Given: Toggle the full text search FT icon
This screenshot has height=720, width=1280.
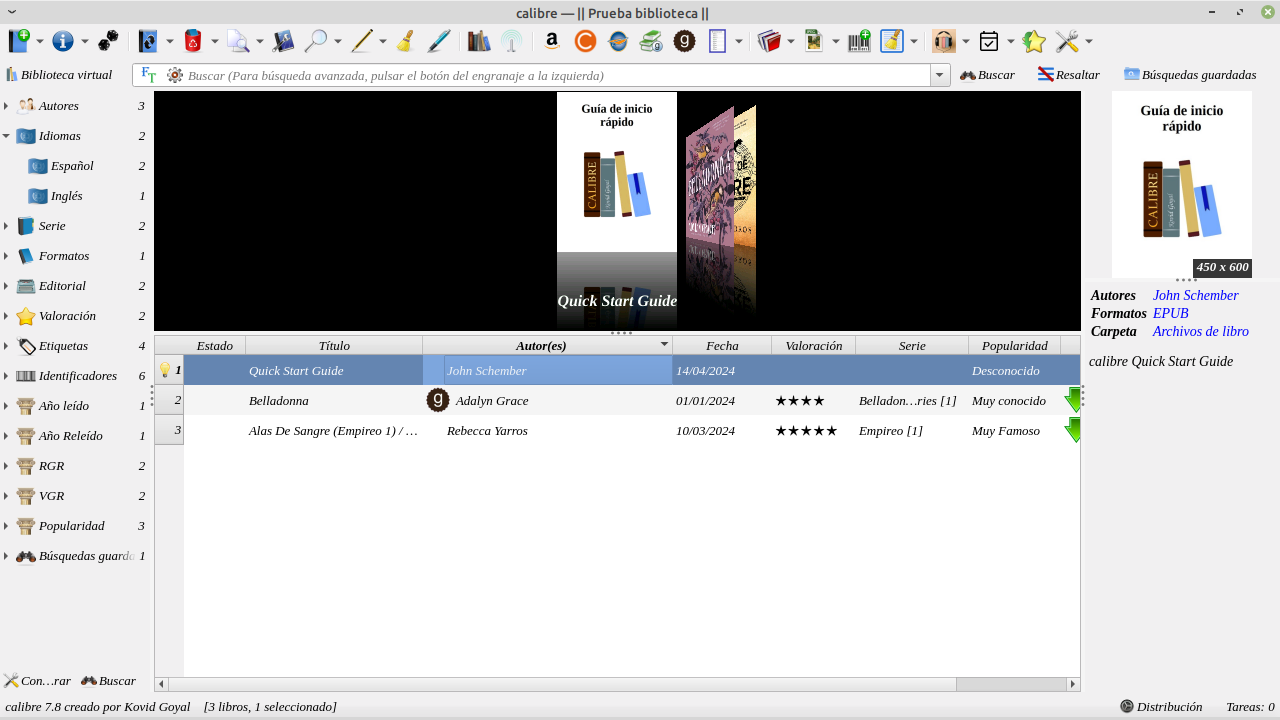Looking at the screenshot, I should [x=149, y=75].
